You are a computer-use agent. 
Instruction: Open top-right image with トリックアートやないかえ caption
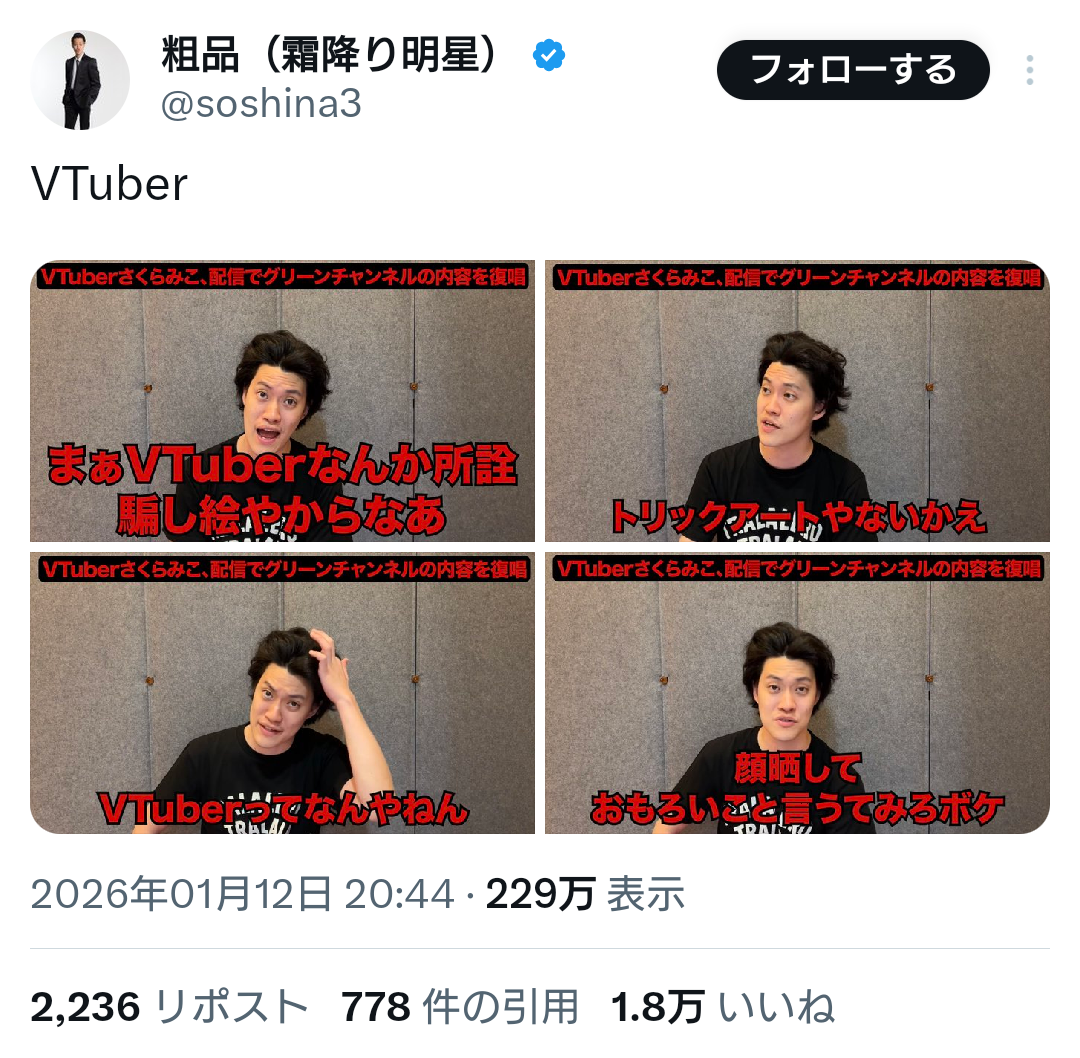coord(797,401)
